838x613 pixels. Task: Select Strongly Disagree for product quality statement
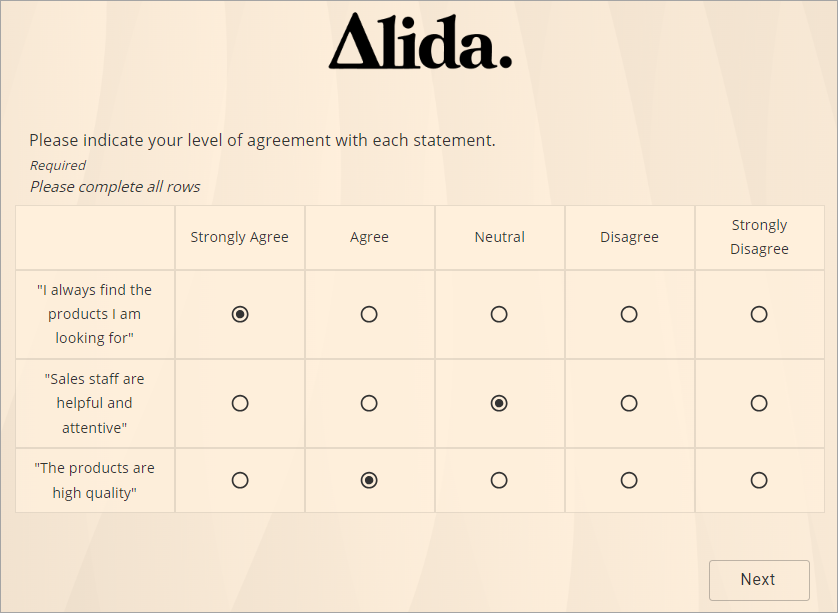click(759, 479)
